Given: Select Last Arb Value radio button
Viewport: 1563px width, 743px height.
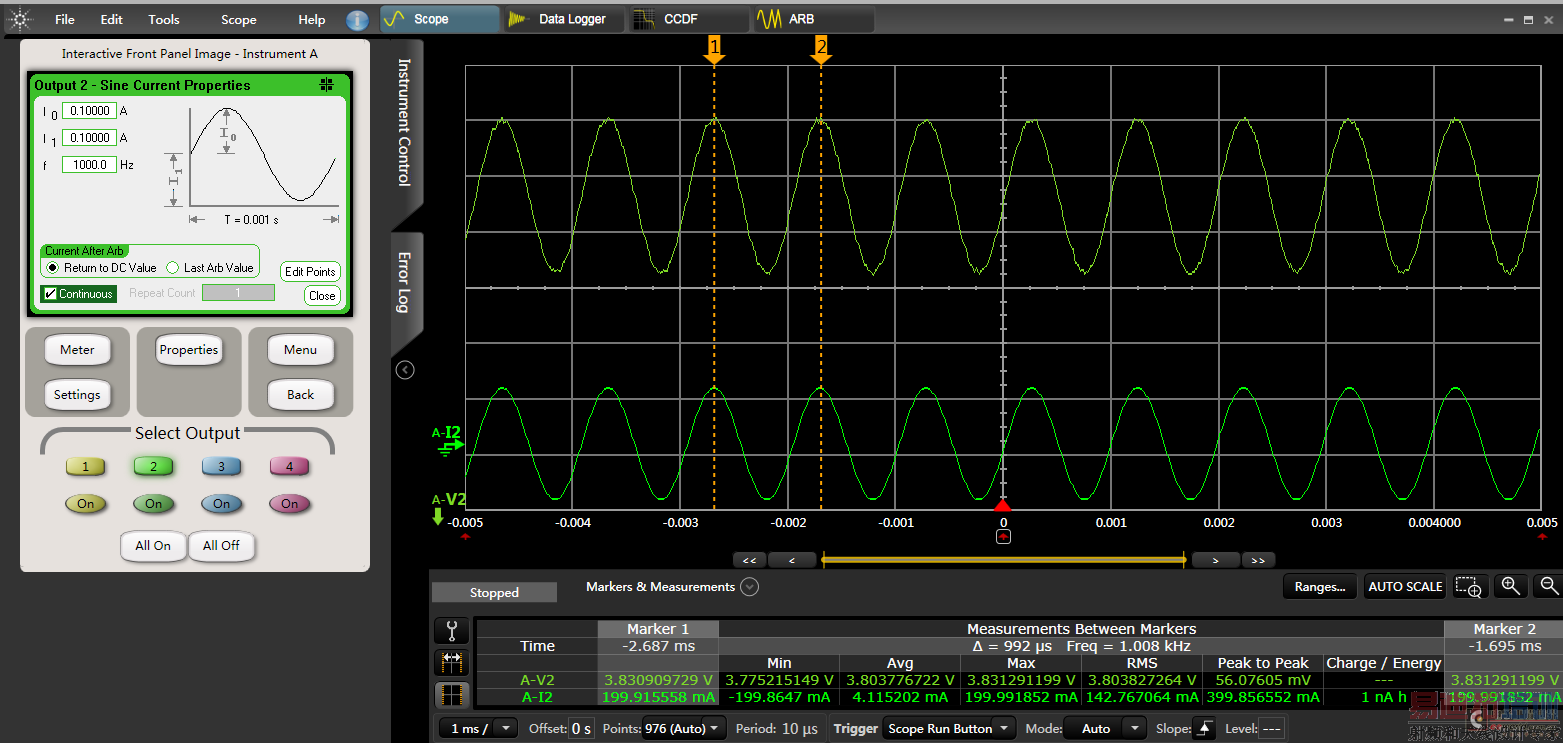Looking at the screenshot, I should point(172,268).
